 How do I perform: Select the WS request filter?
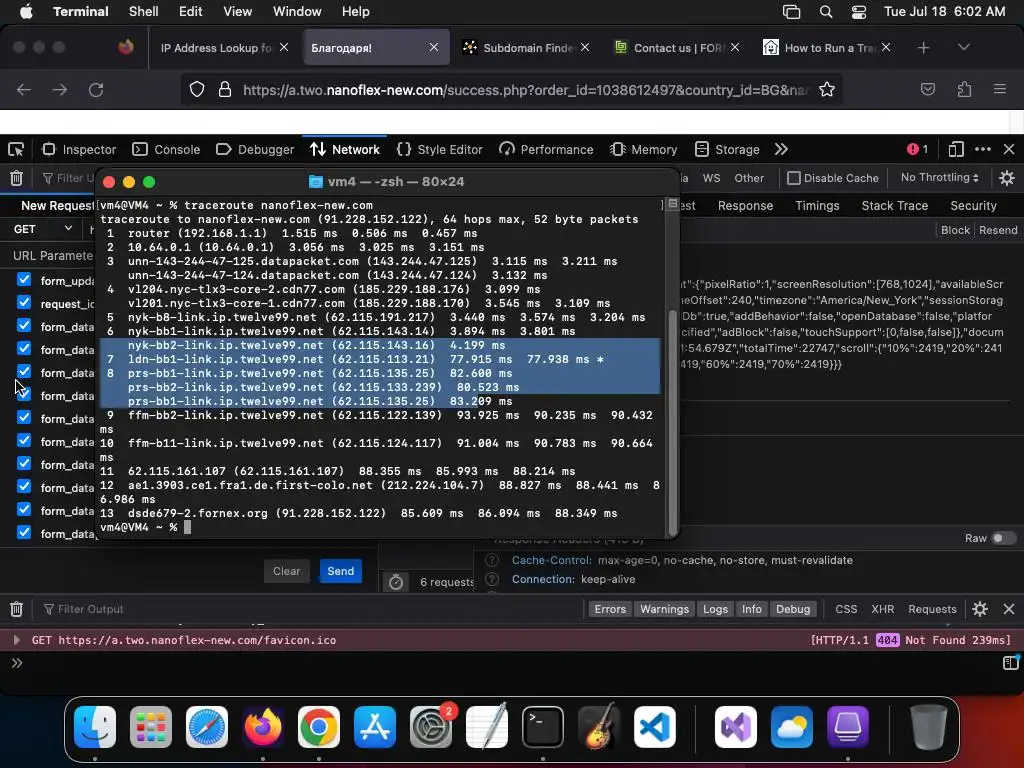pos(711,178)
